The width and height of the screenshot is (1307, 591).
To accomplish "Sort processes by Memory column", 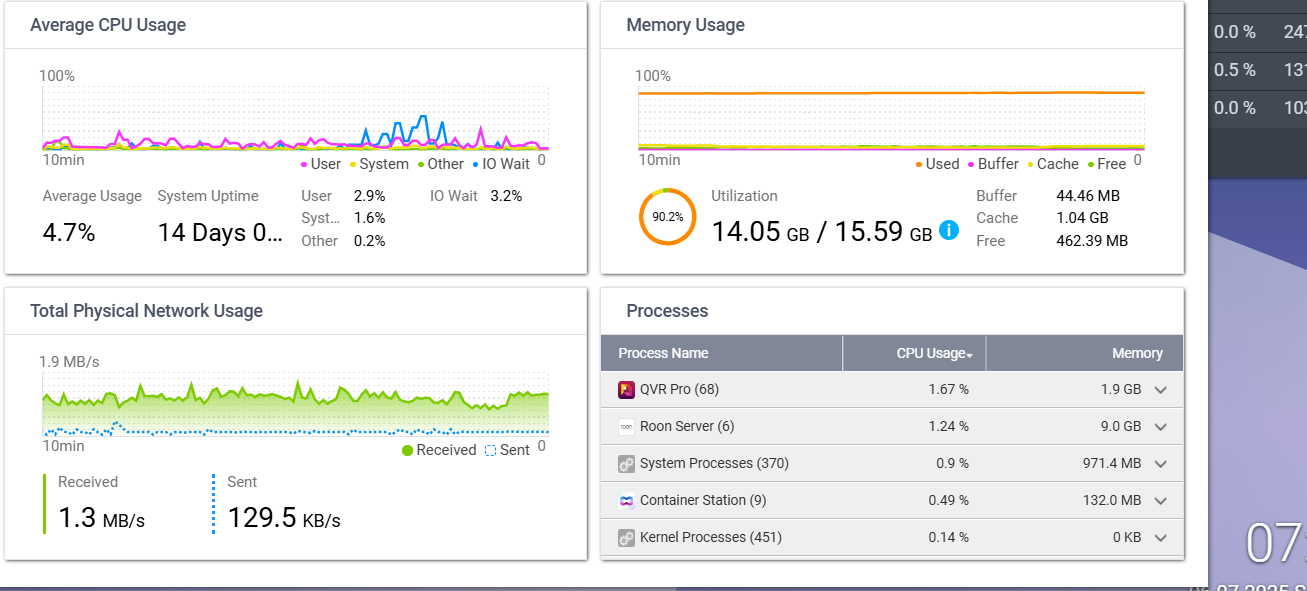I will pyautogui.click(x=1085, y=353).
